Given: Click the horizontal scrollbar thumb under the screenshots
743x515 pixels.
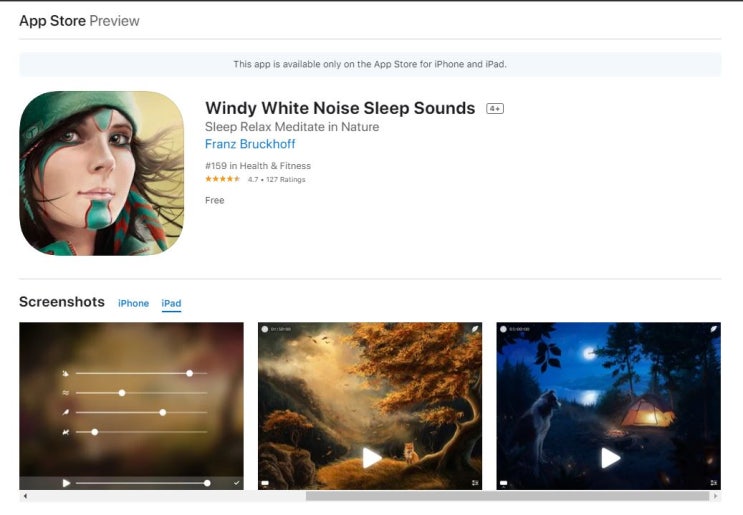Looking at the screenshot, I should (507, 496).
